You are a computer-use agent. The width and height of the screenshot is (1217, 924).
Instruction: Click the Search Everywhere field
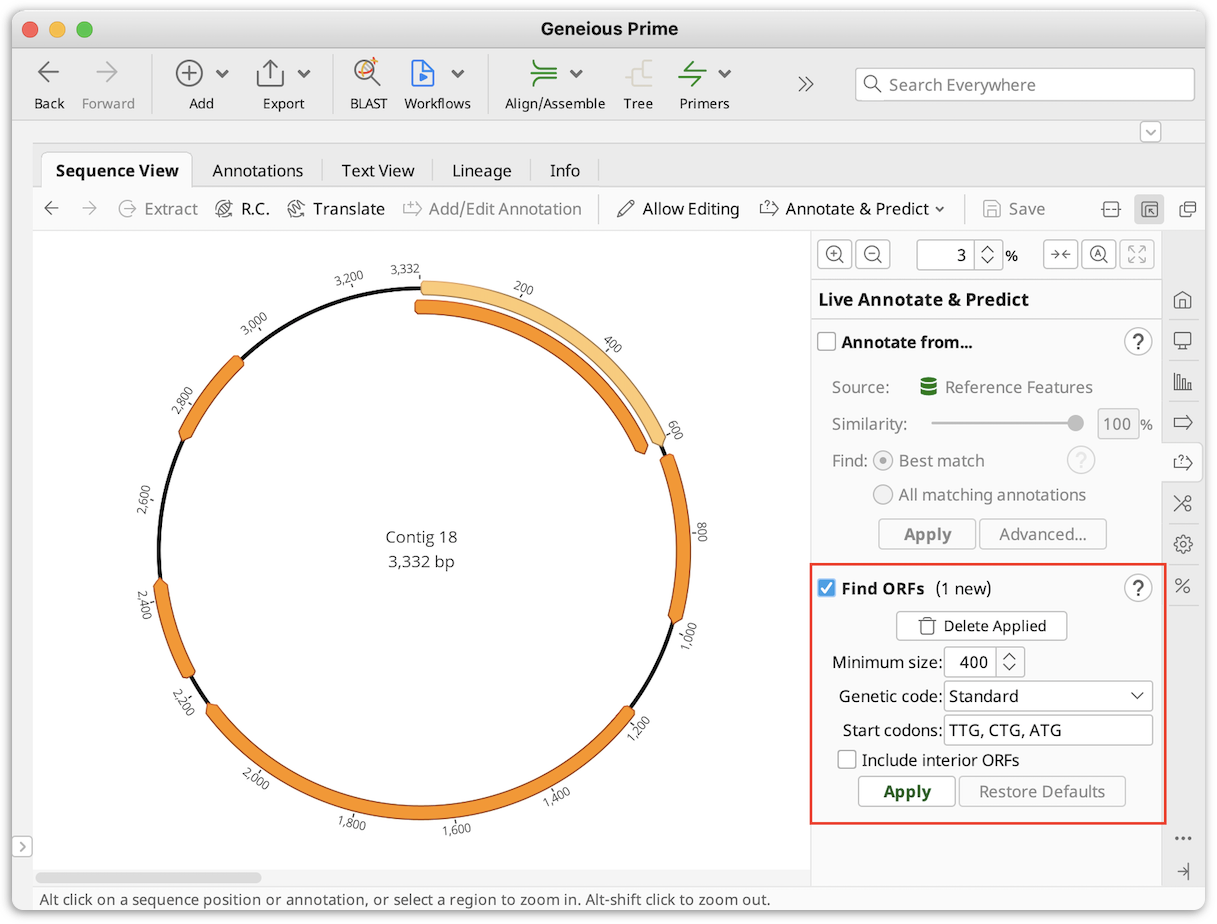click(1025, 85)
